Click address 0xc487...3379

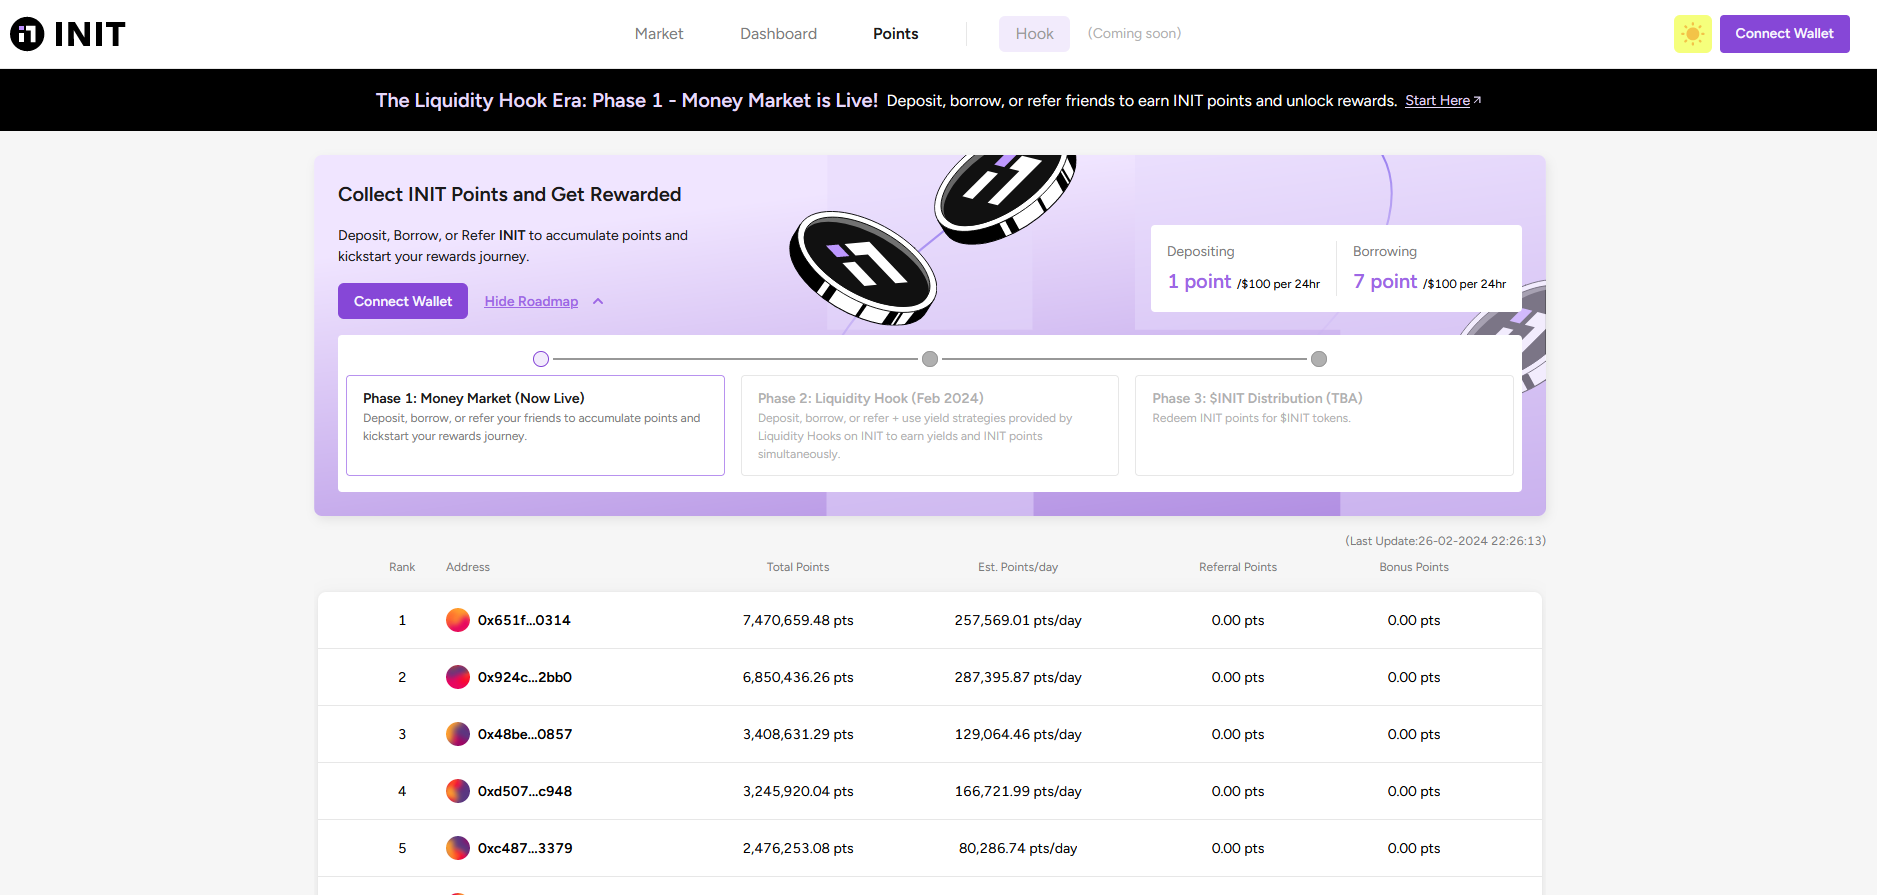pyautogui.click(x=525, y=848)
